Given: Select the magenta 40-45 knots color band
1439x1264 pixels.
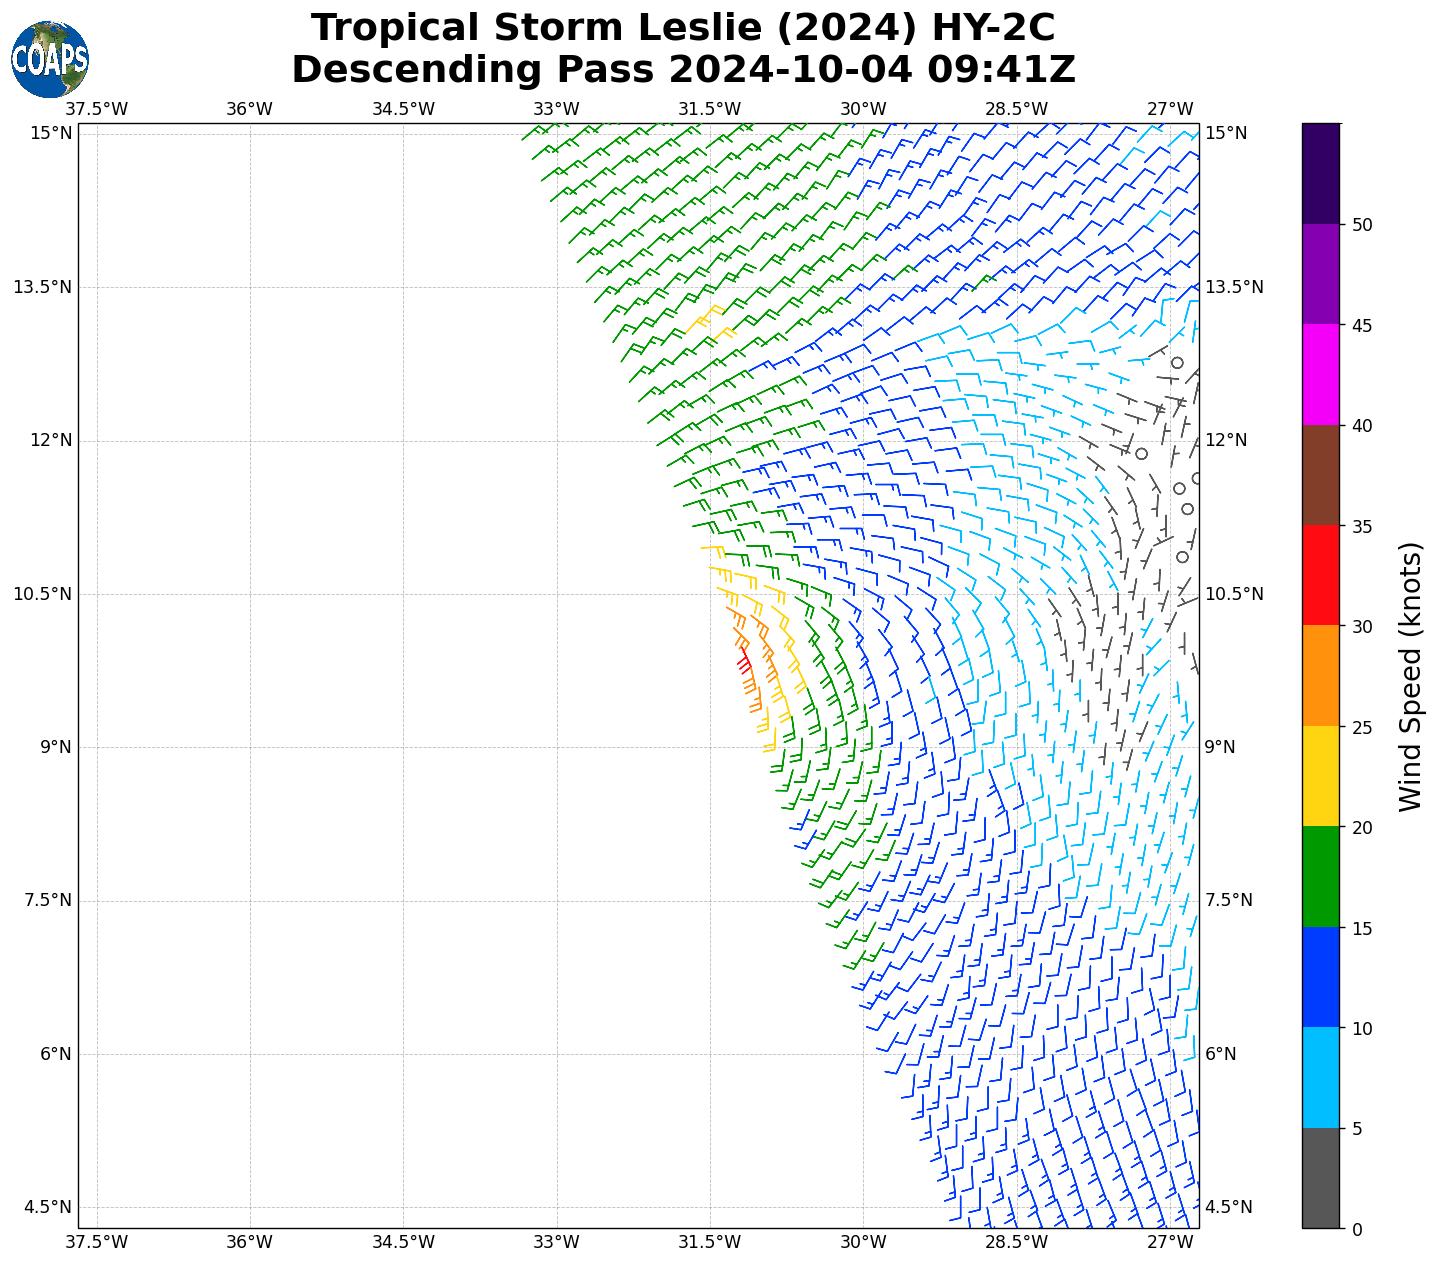Looking at the screenshot, I should [x=1320, y=374].
